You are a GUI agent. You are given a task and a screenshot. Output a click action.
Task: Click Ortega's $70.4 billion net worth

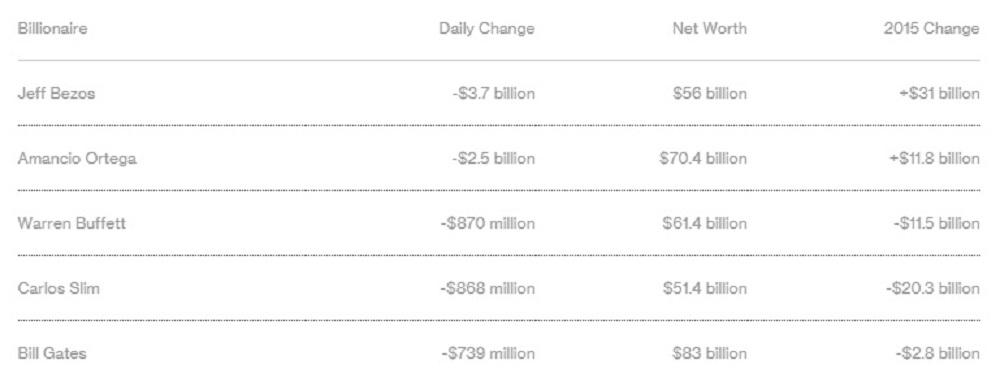(x=703, y=159)
